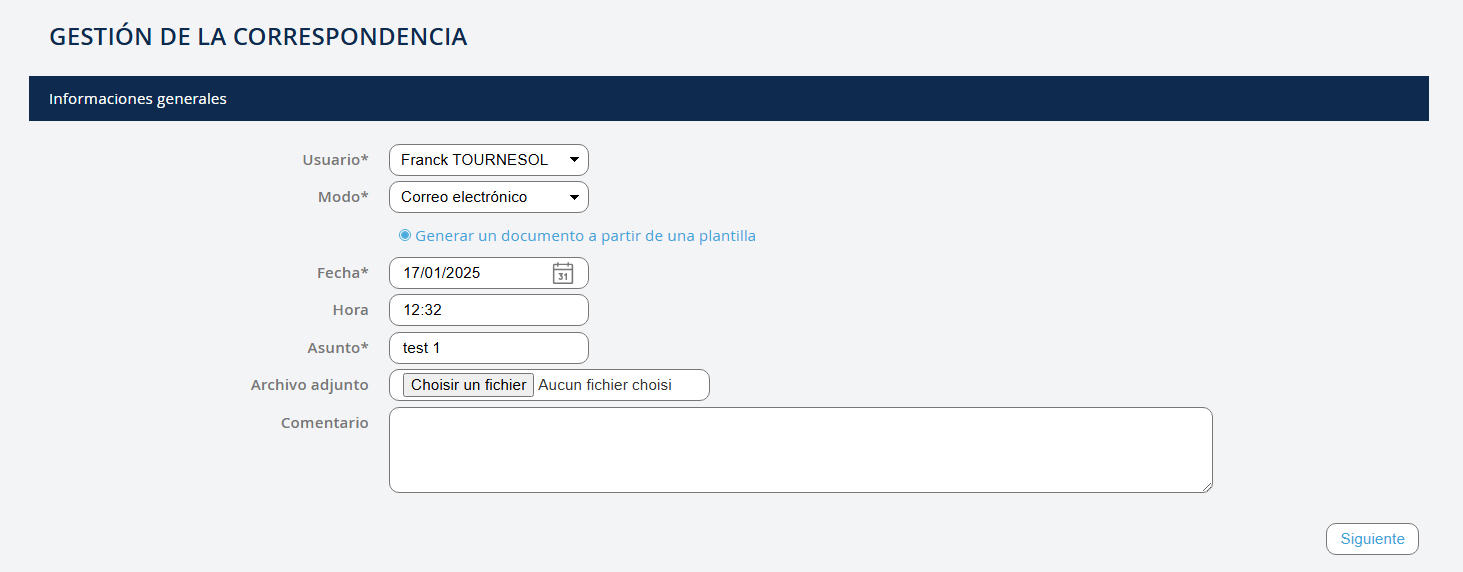Click the Comentario field label
Viewport: 1463px width, 572px height.
324,423
